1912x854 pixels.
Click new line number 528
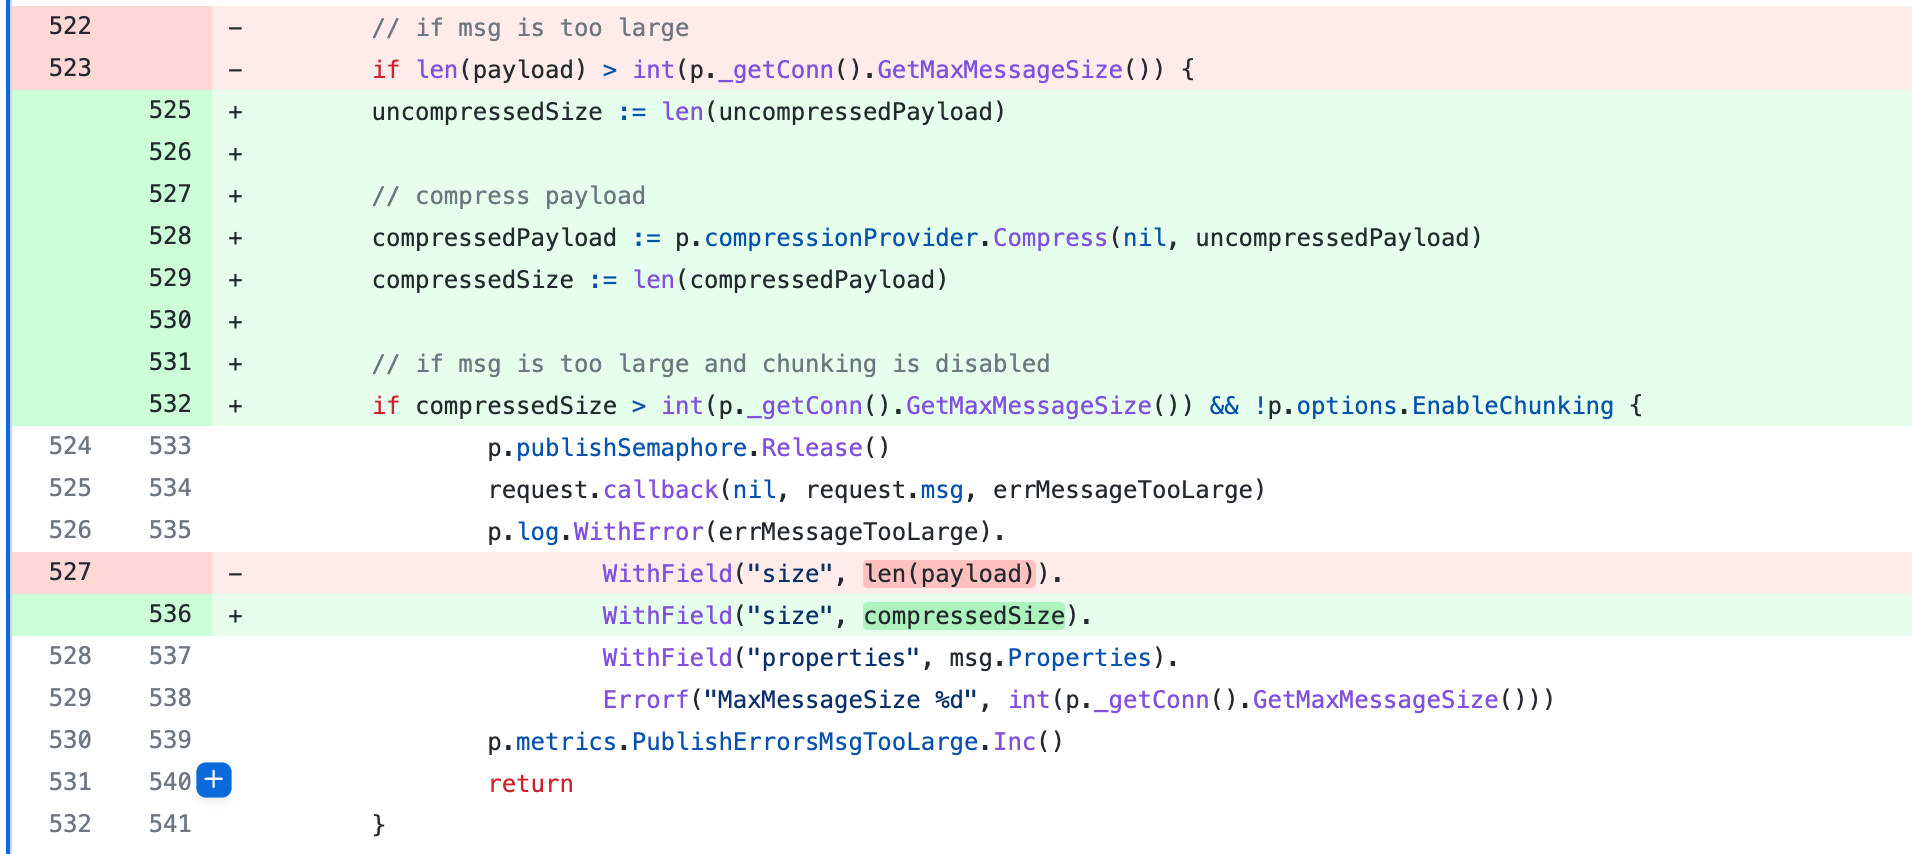pyautogui.click(x=170, y=236)
